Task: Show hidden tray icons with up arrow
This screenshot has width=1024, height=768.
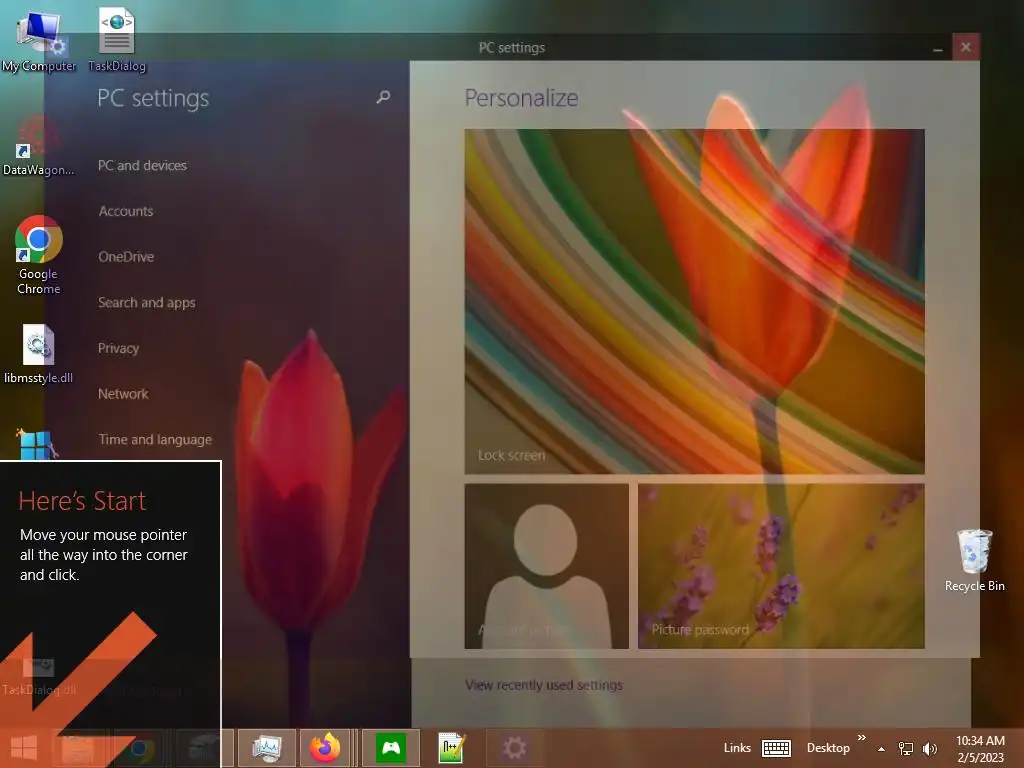Action: pos(881,749)
